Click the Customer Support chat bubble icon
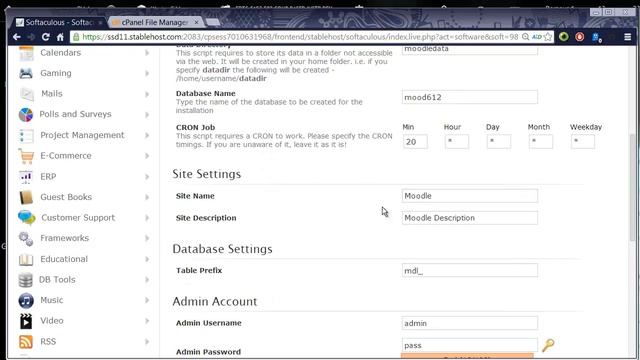Image resolution: width=640 pixels, height=360 pixels. (27, 218)
